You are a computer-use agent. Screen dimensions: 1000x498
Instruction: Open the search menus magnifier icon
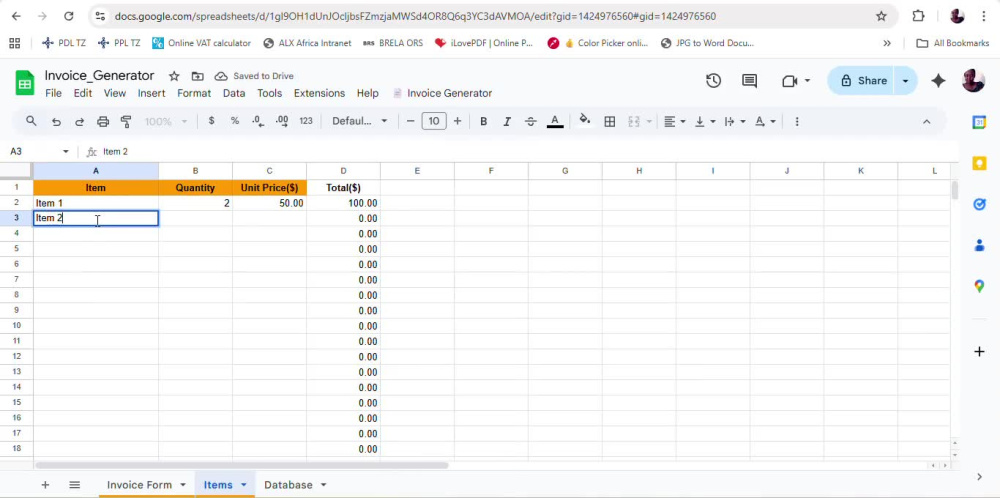click(31, 121)
